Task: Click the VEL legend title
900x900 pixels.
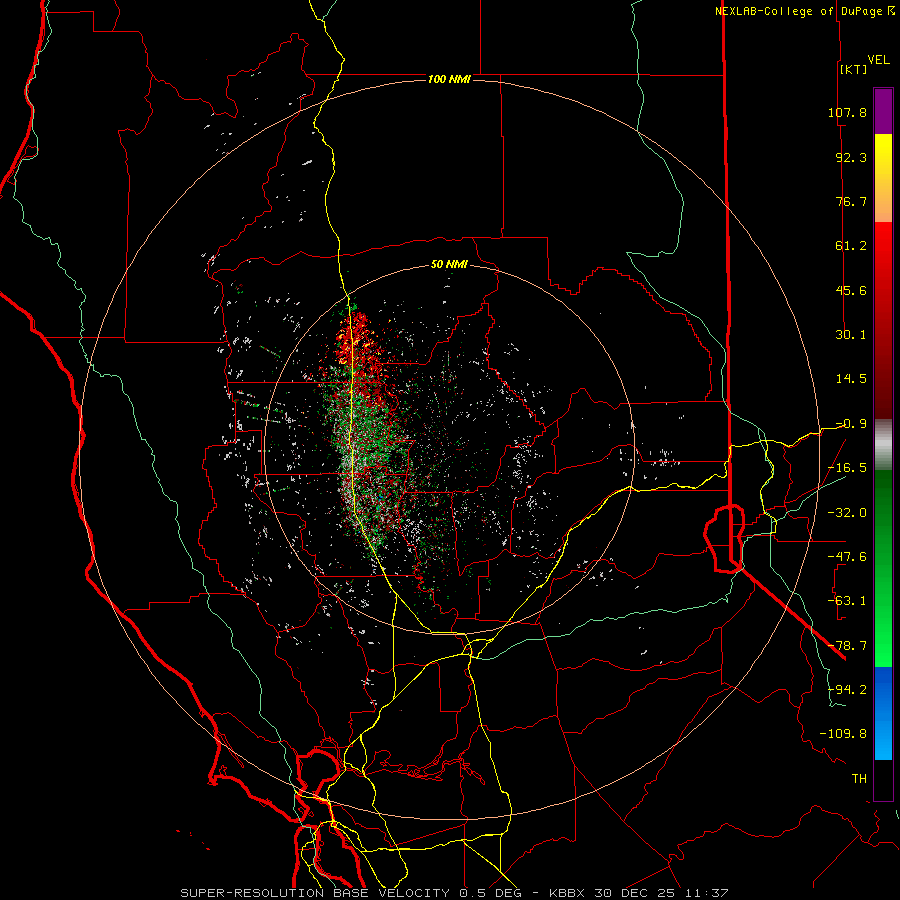Action: (x=879, y=60)
